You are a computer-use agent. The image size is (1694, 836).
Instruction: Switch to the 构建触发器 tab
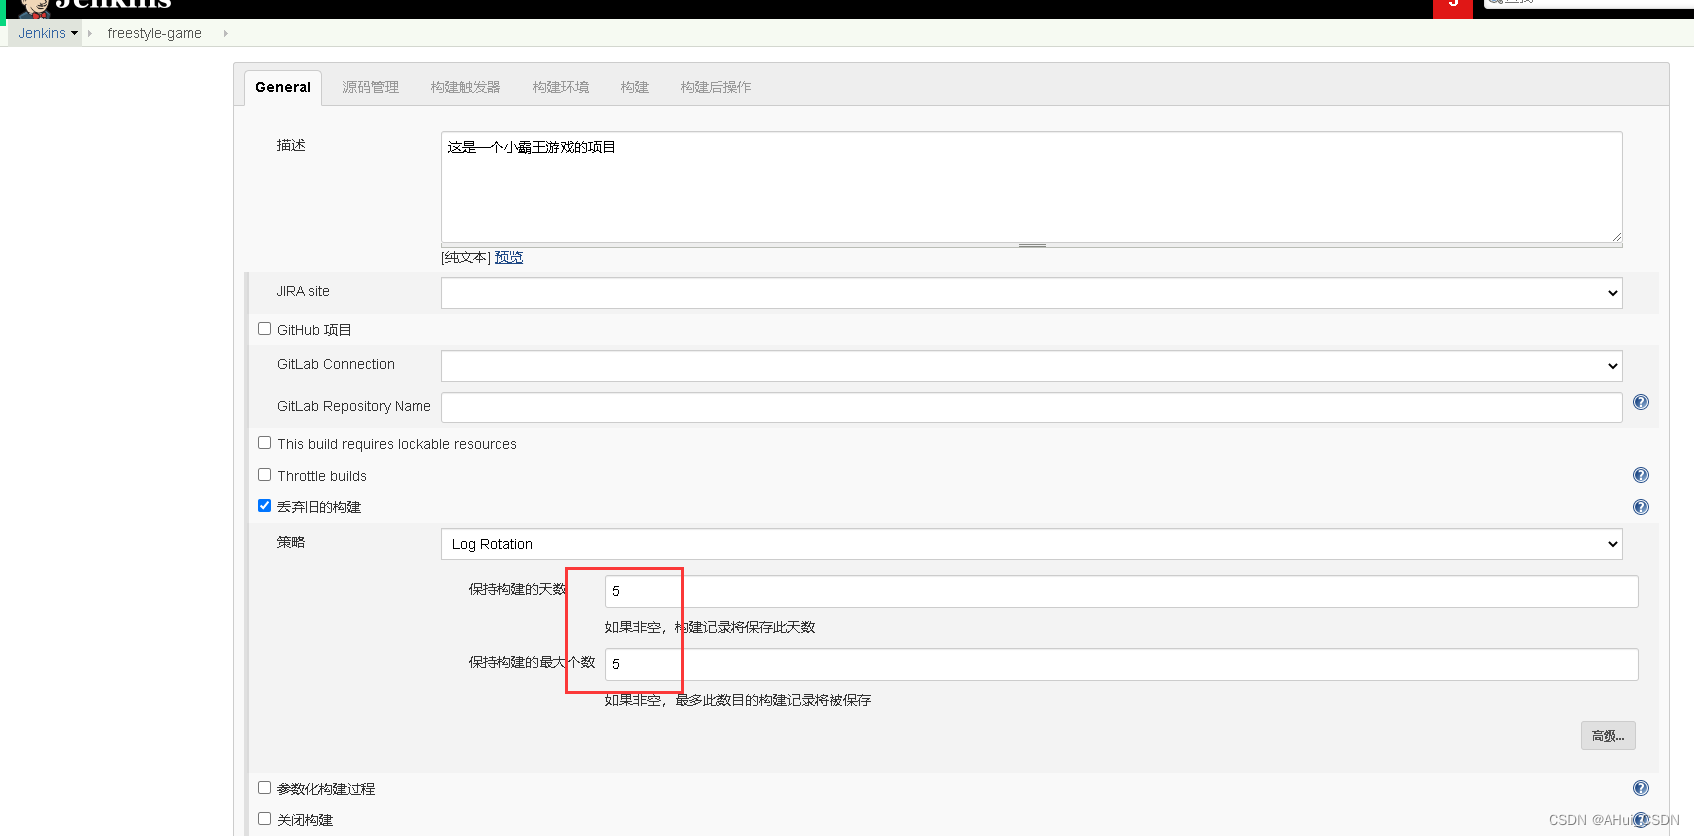[466, 87]
